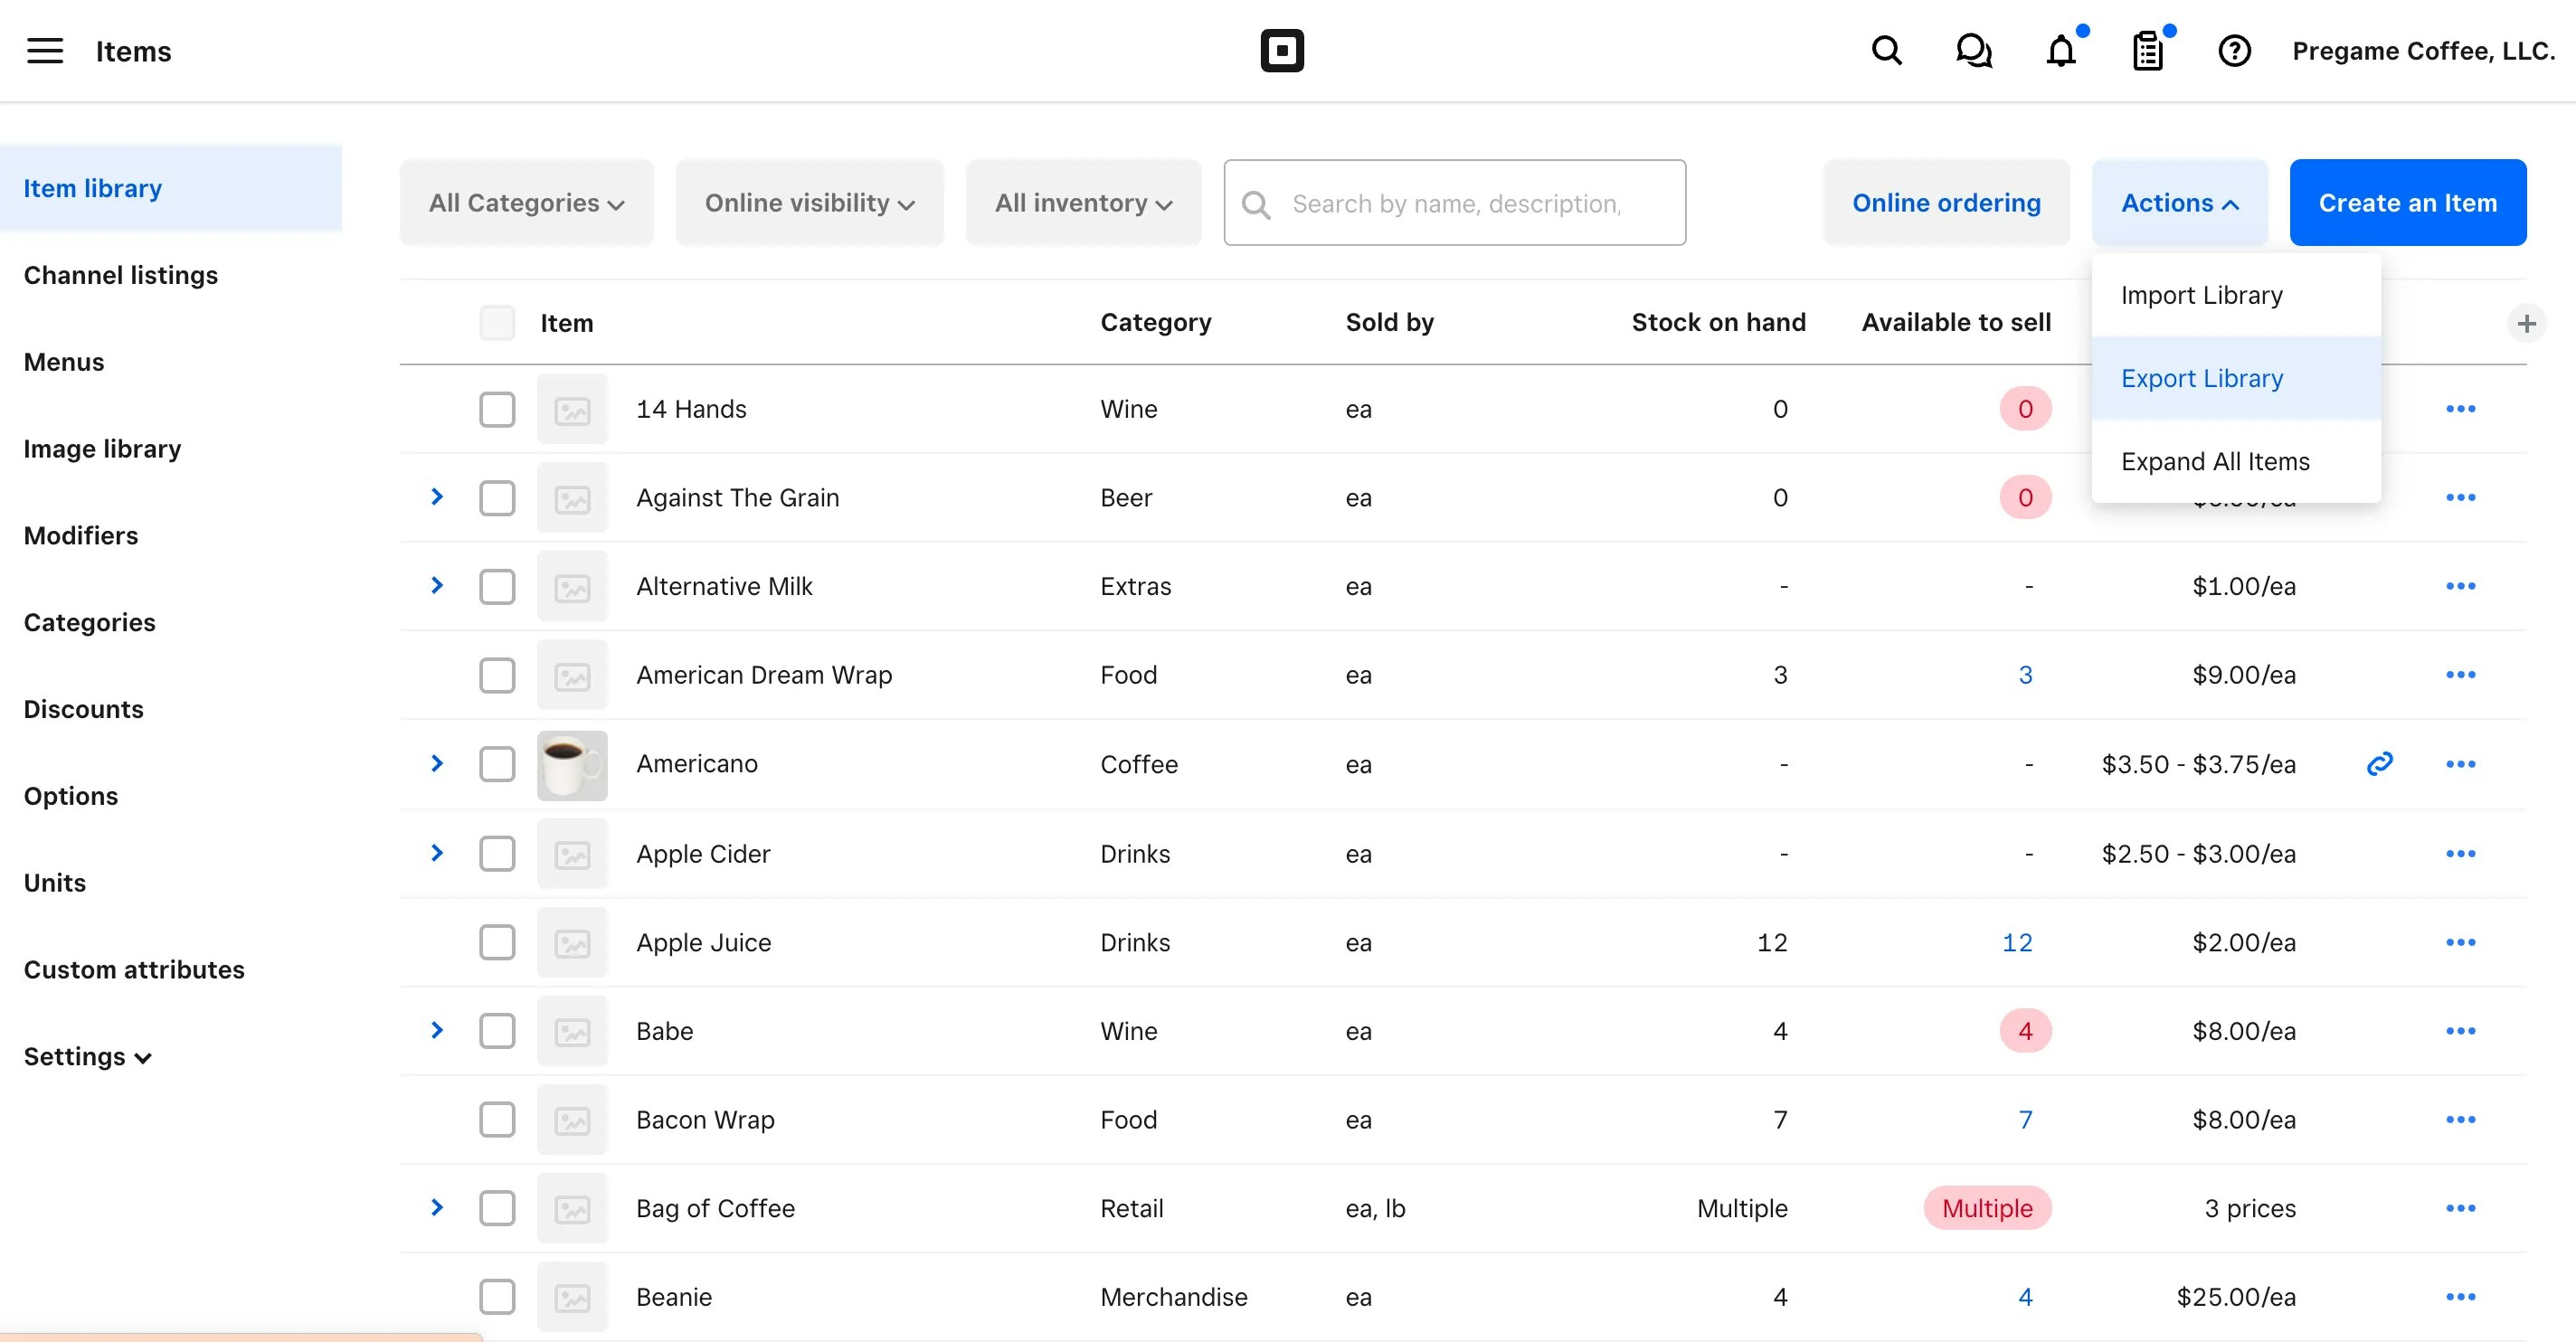This screenshot has height=1342, width=2576.
Task: Open more options for American Dream Wrap
Action: [2461, 675]
